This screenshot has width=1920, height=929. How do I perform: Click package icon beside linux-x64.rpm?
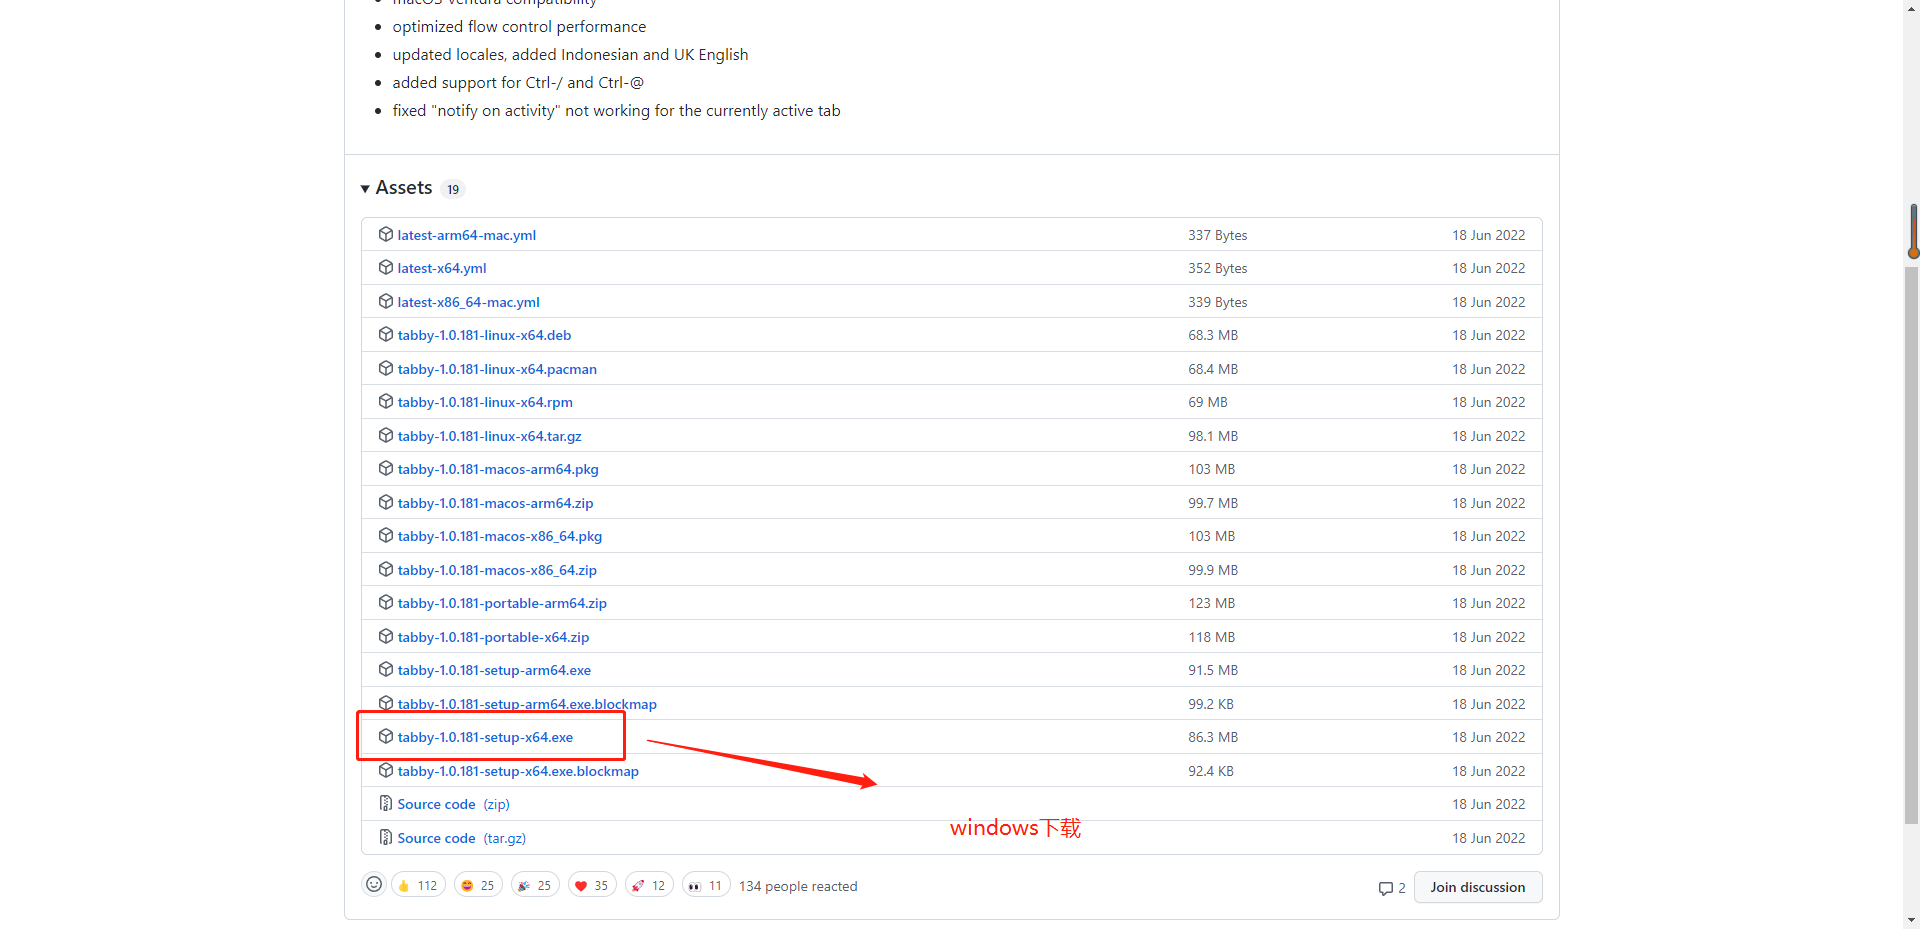[x=386, y=401]
